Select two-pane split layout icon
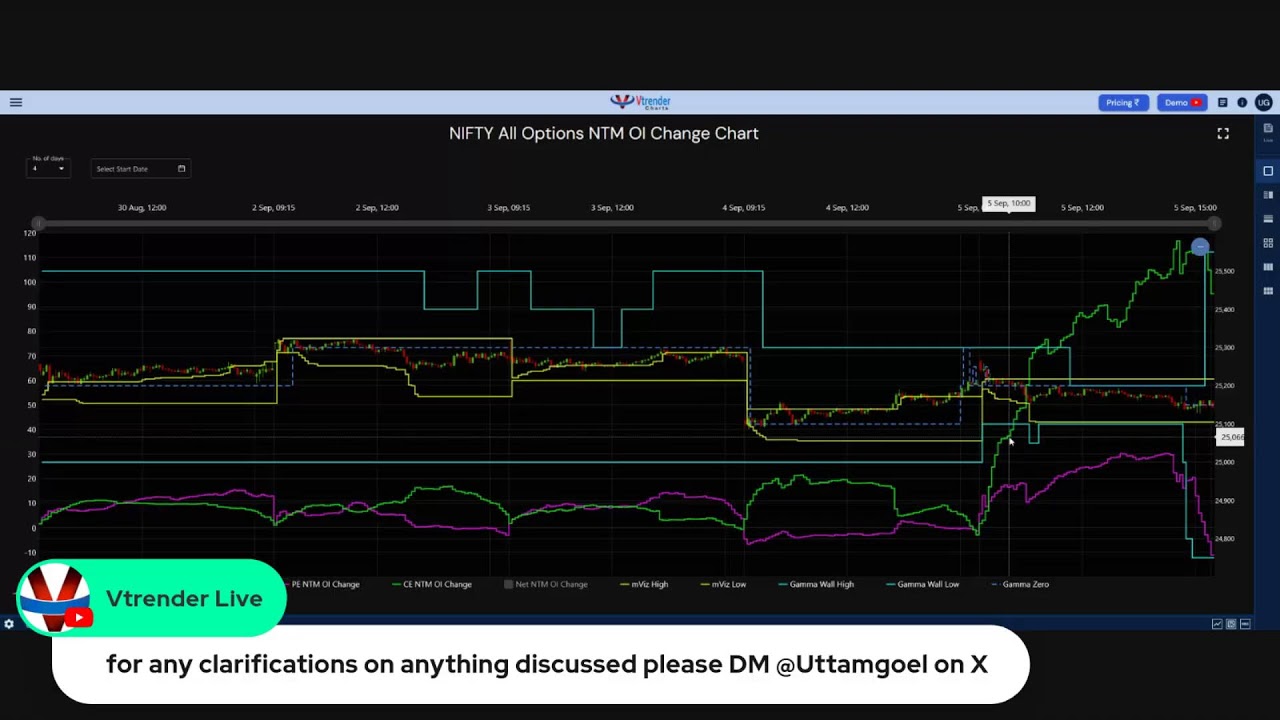The height and width of the screenshot is (720, 1280). pos(1268,195)
